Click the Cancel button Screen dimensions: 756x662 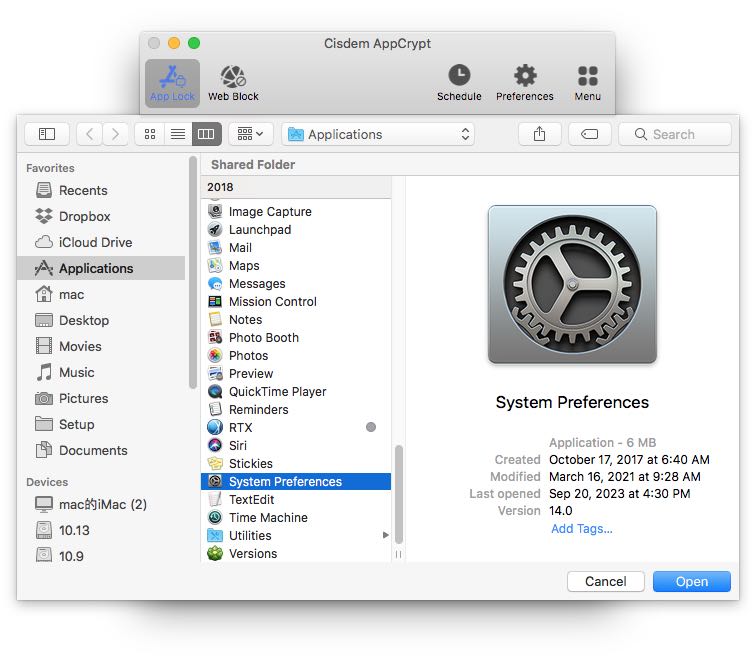coord(606,581)
